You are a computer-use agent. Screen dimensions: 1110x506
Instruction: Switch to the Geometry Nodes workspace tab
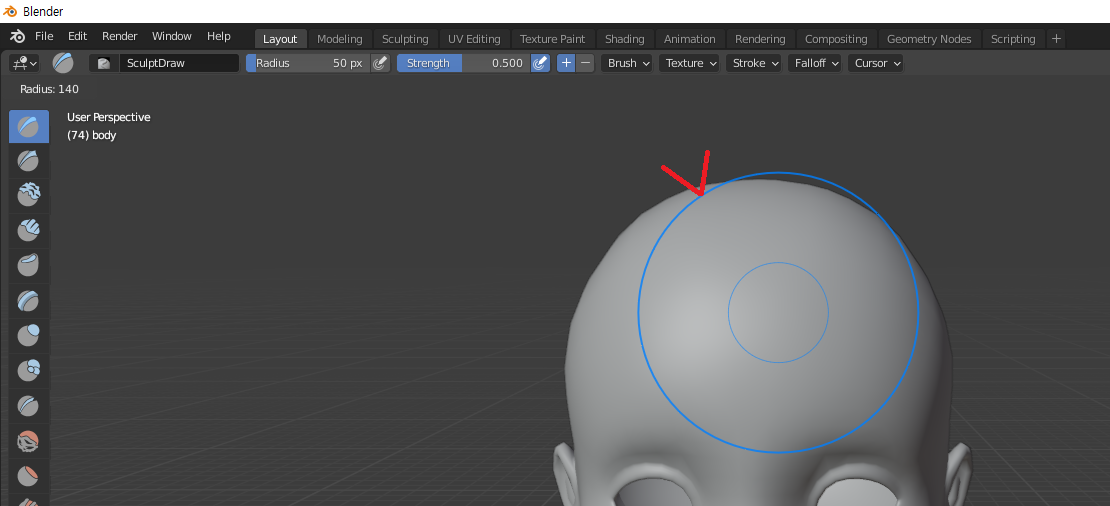pyautogui.click(x=929, y=39)
